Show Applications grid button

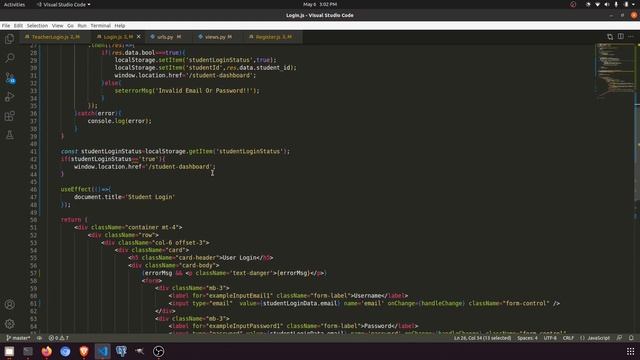click(x=630, y=351)
